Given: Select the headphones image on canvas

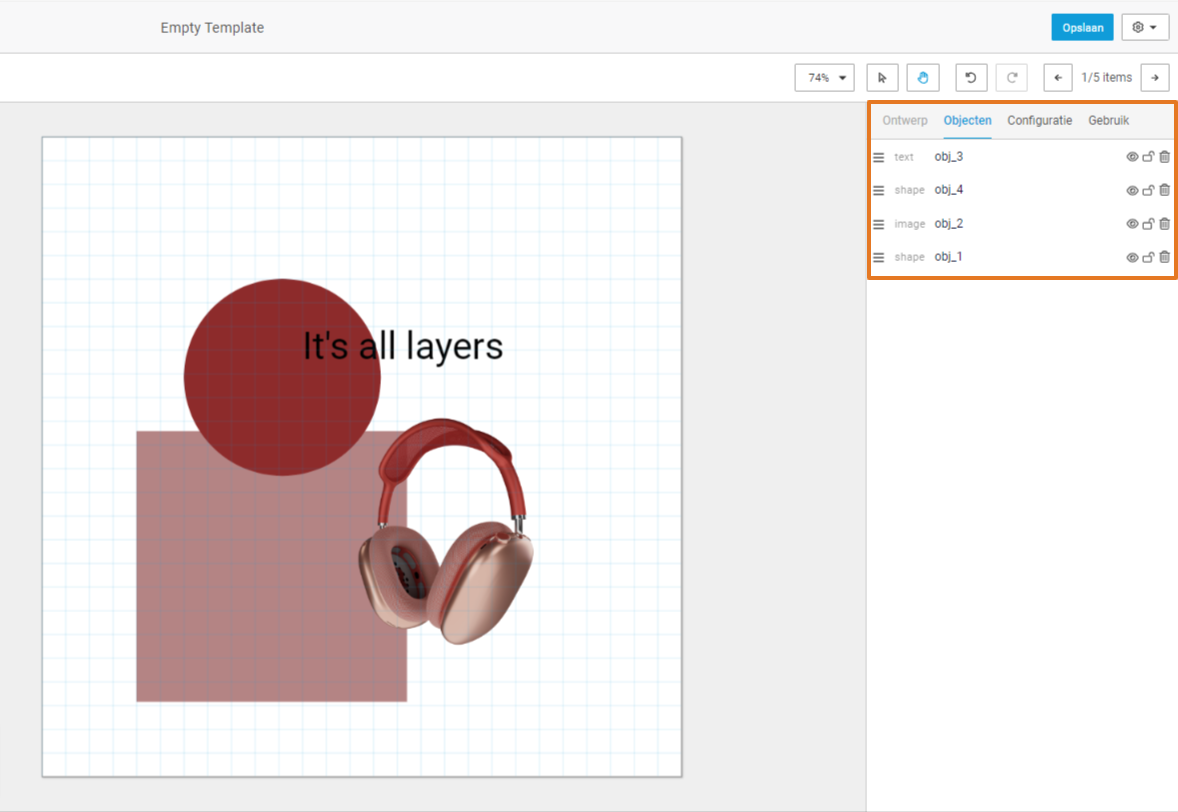Looking at the screenshot, I should click(x=446, y=531).
